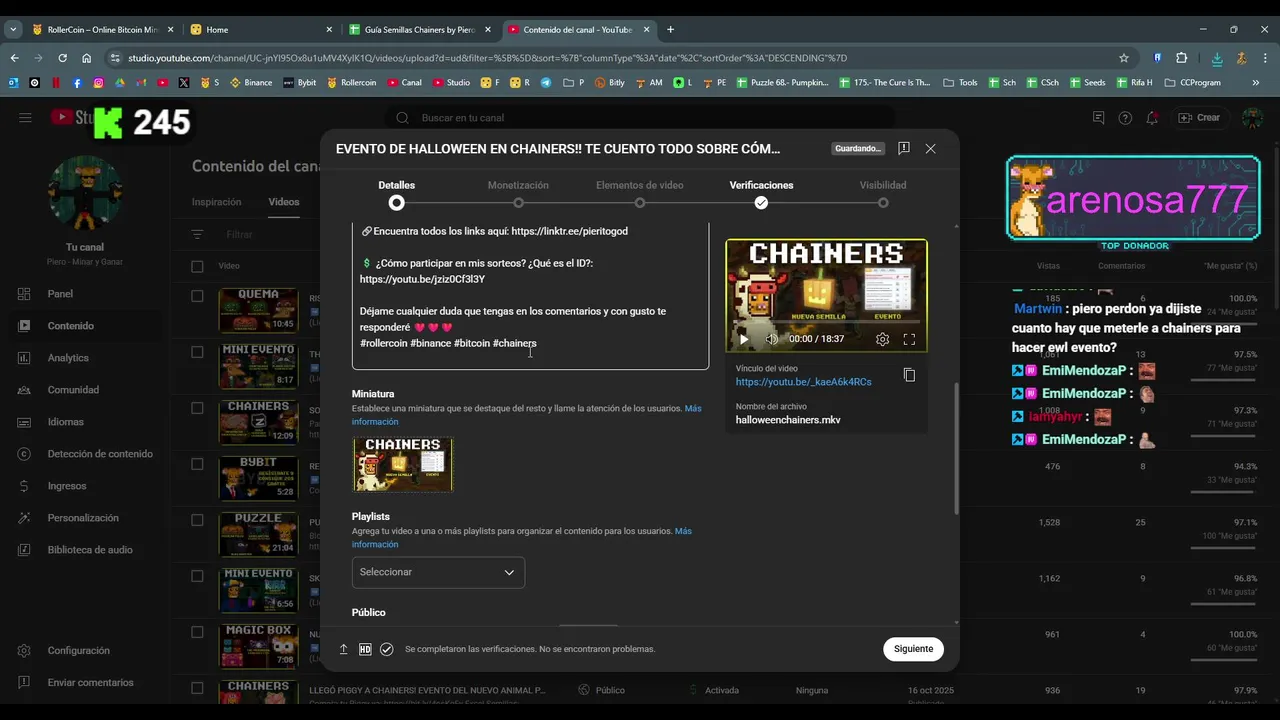Copy the video link icon
This screenshot has height=720, width=1280.
click(x=909, y=375)
